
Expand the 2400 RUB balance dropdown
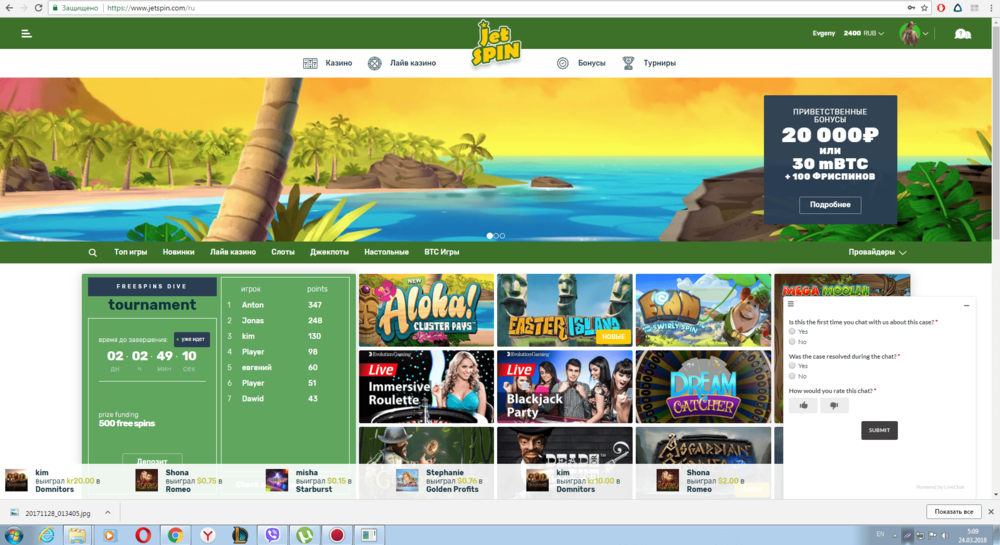[881, 34]
